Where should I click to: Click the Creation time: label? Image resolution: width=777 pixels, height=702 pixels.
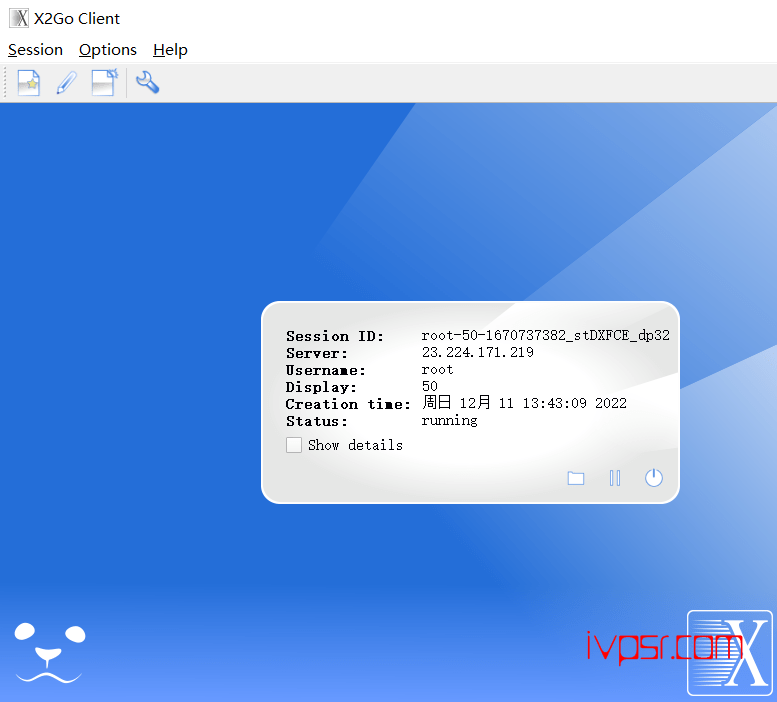(x=348, y=404)
